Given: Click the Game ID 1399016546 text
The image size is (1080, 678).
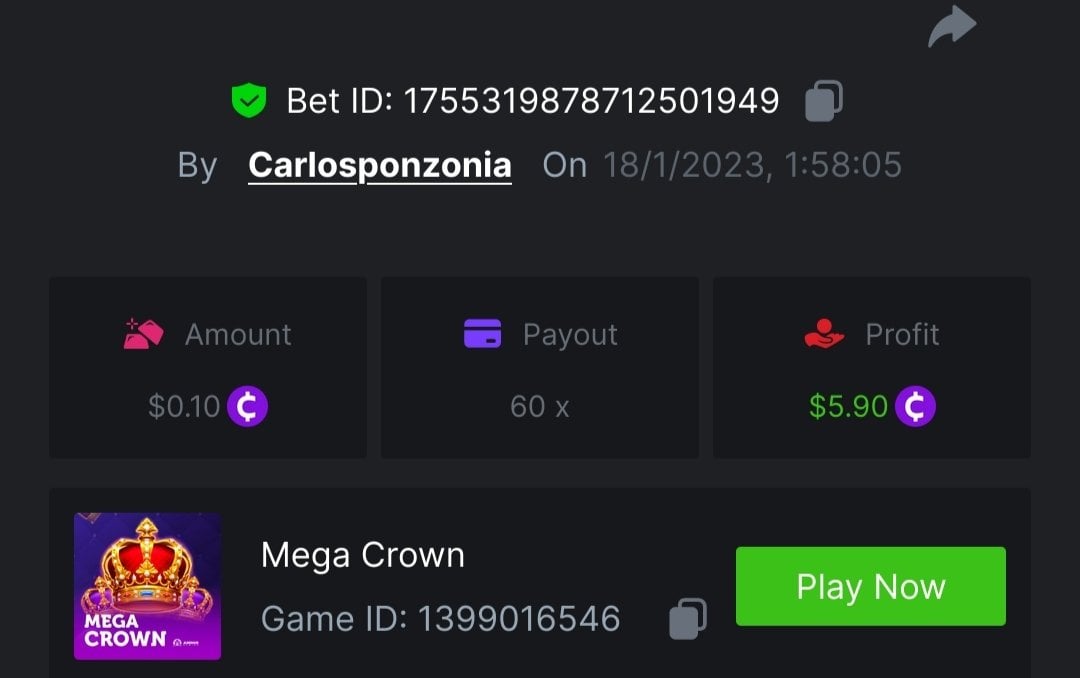Looking at the screenshot, I should click(x=440, y=619).
